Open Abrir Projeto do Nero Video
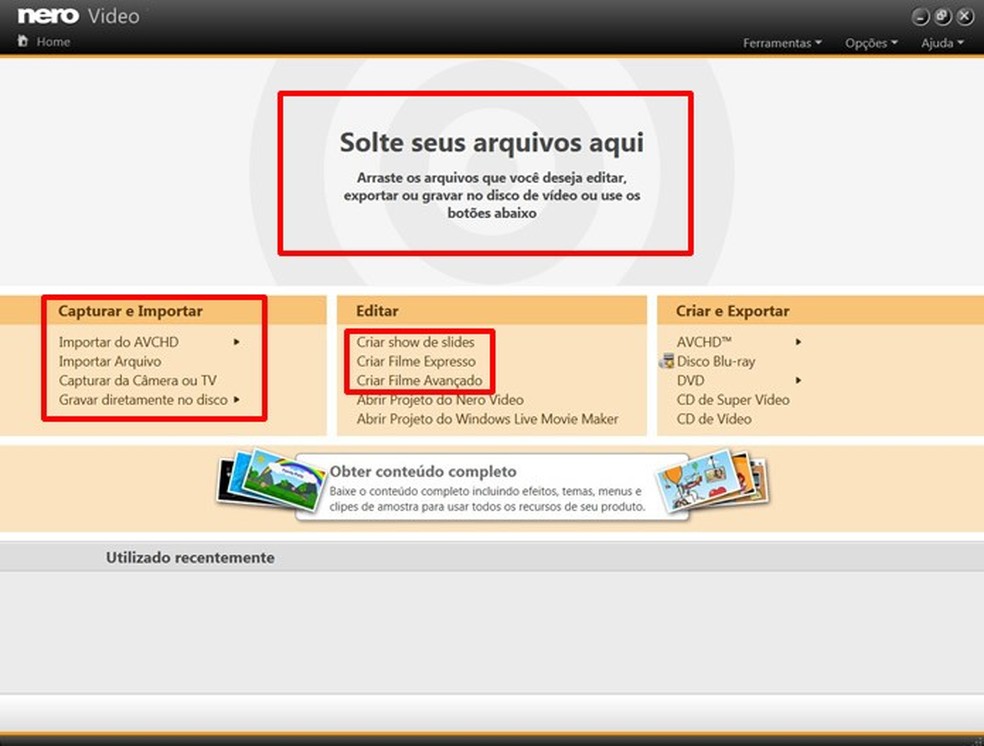984x746 pixels. 440,399
